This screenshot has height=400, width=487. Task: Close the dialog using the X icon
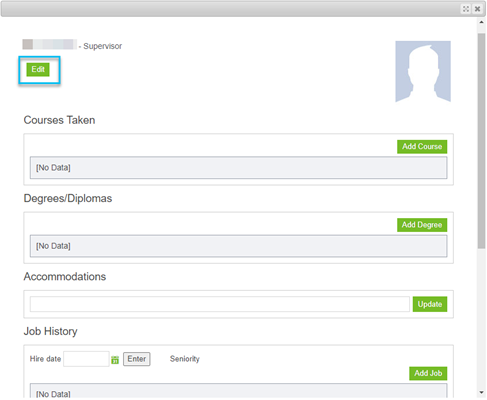coord(477,9)
